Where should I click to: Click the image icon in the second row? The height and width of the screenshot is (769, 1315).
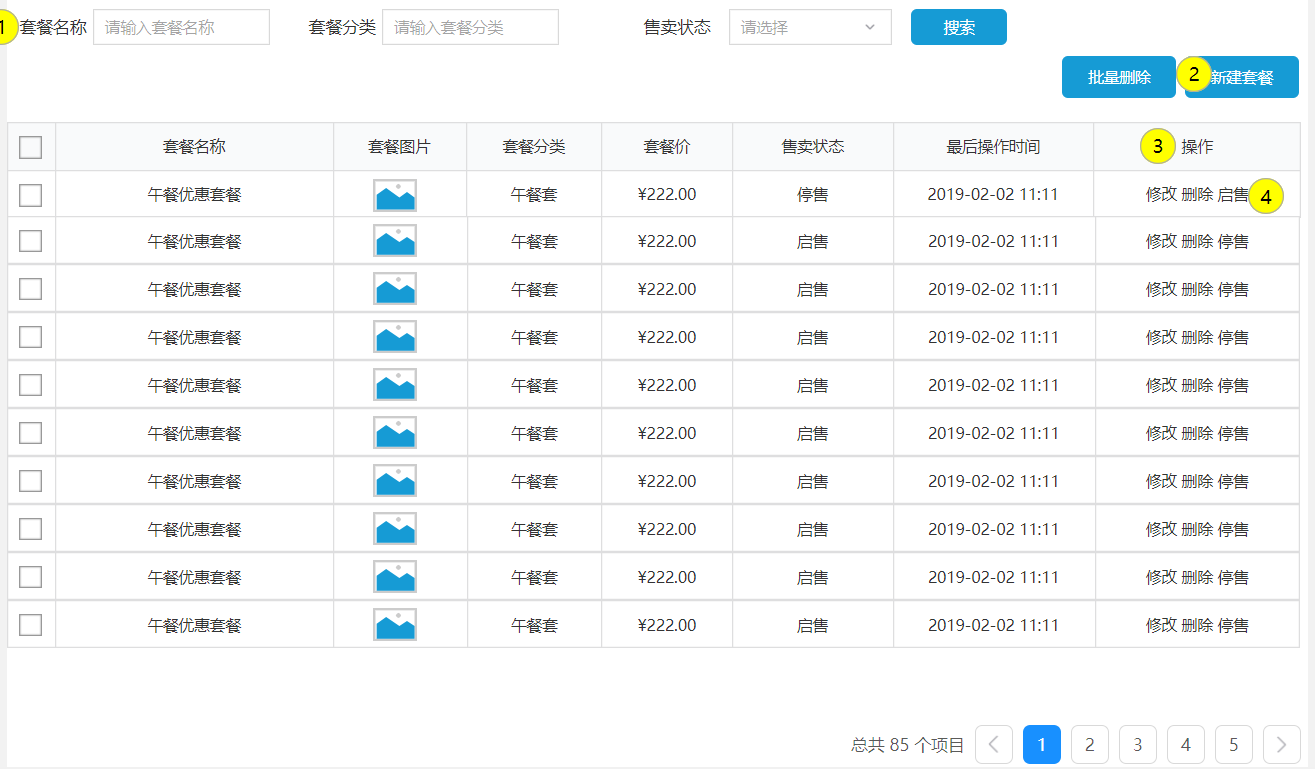coord(395,241)
